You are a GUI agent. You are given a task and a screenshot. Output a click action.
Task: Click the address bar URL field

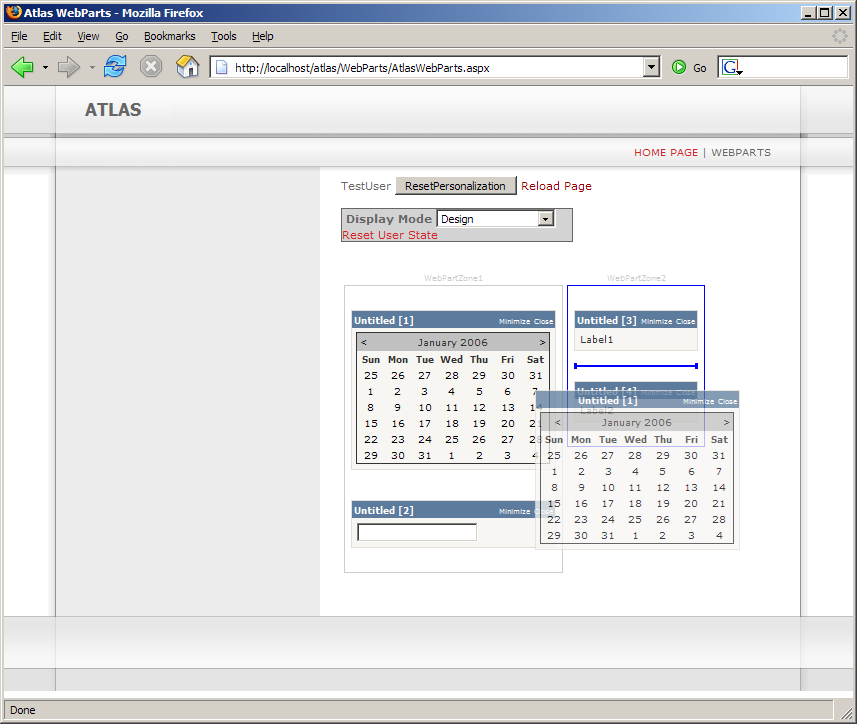[x=437, y=67]
